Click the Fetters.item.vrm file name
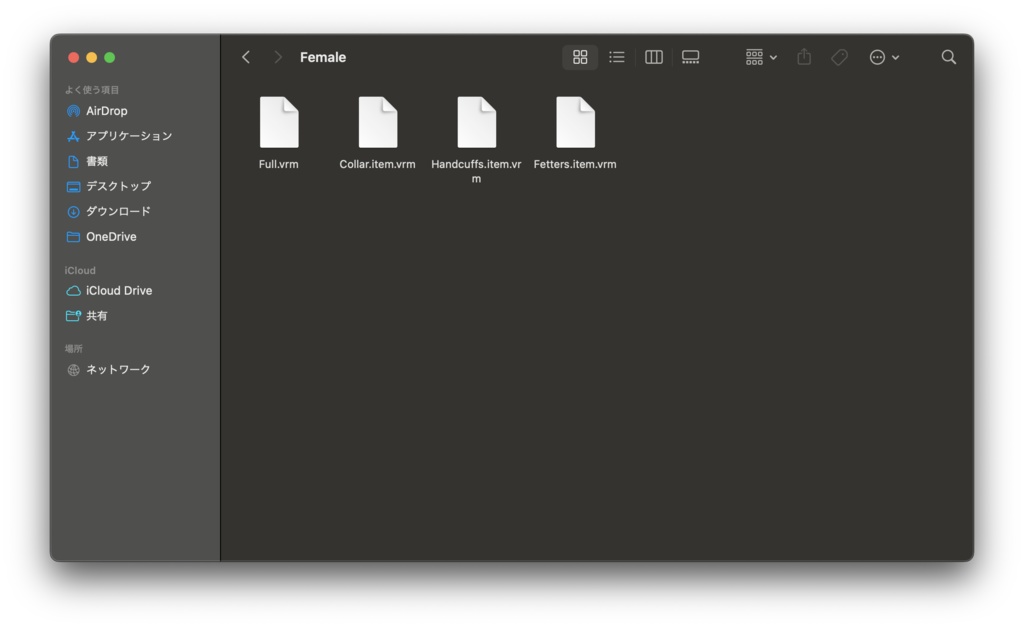The image size is (1024, 628). (x=575, y=165)
